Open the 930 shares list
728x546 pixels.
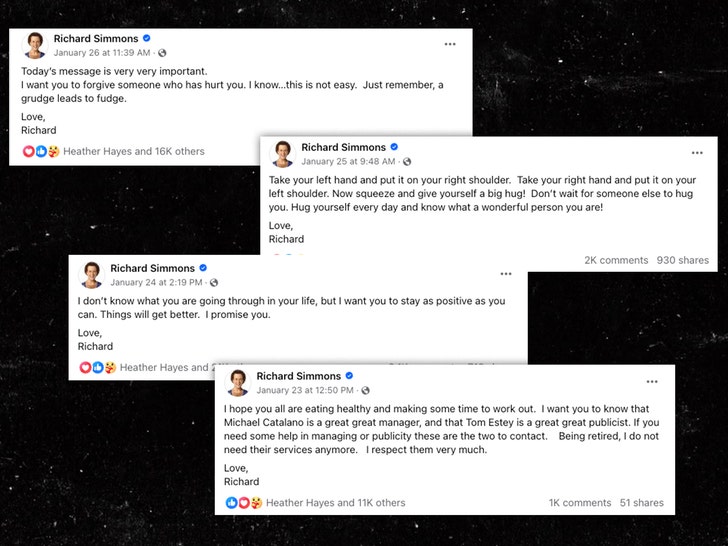click(682, 260)
